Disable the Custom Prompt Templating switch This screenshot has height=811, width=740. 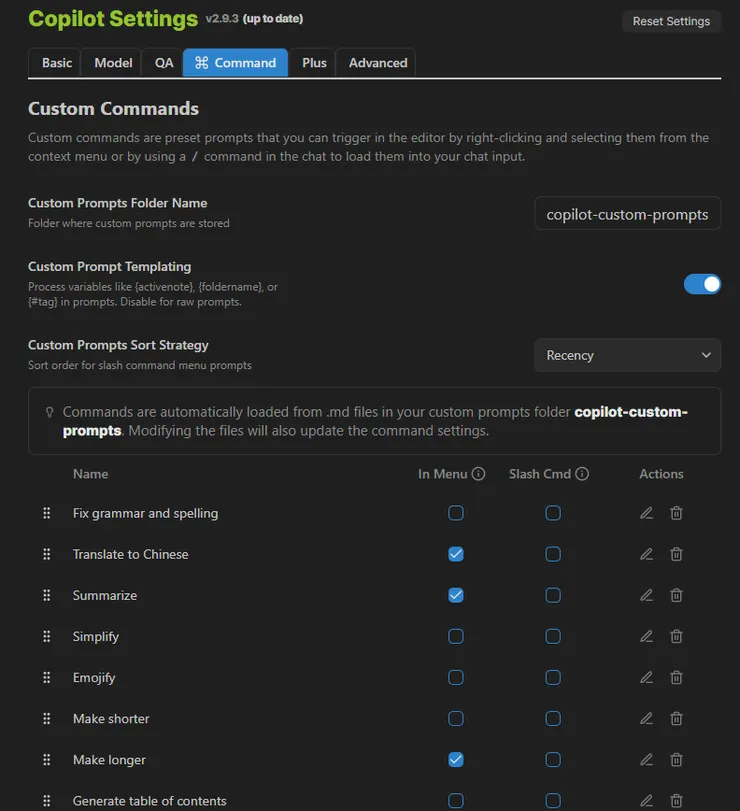pos(702,284)
